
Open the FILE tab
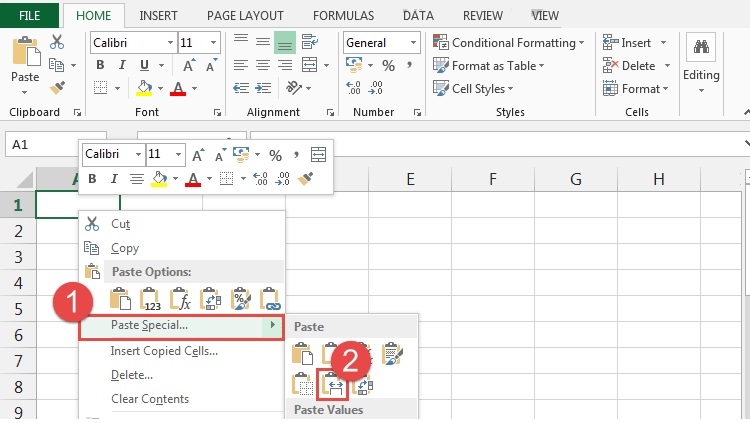29,15
